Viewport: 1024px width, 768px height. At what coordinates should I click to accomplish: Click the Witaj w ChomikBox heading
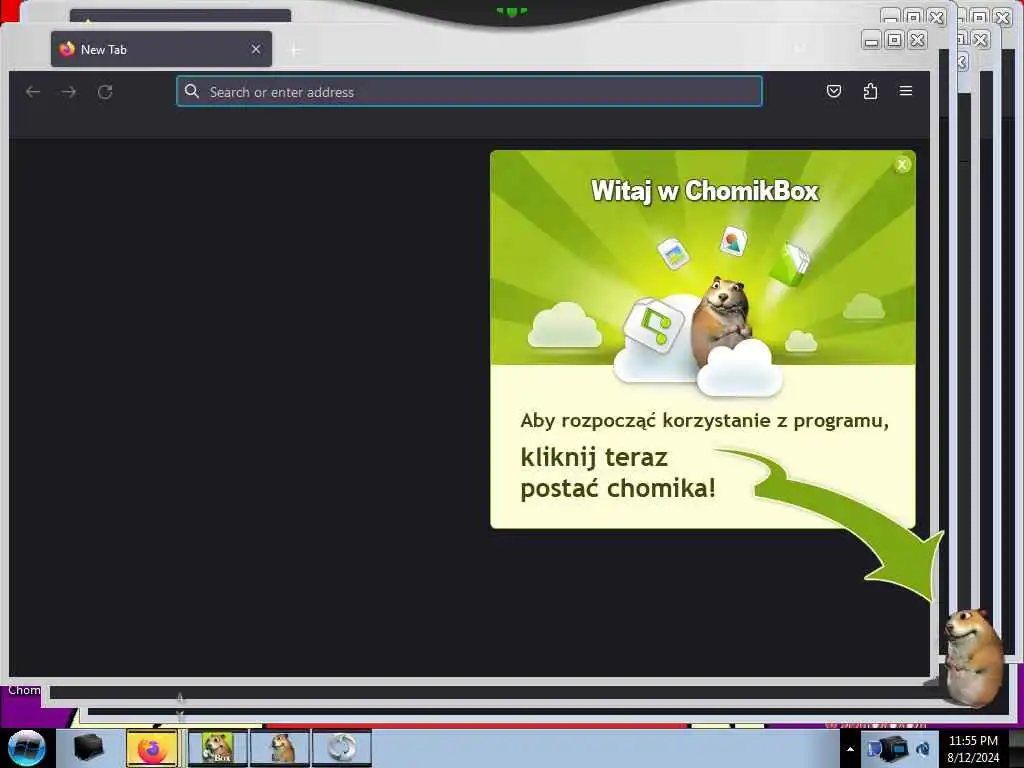705,191
